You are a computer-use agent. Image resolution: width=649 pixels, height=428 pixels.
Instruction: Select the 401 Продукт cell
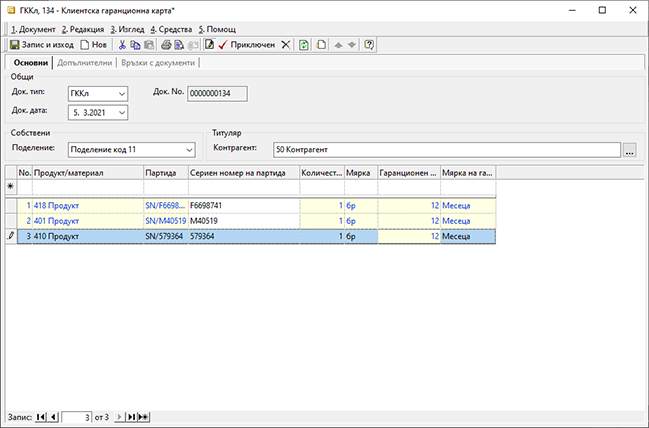(x=88, y=221)
